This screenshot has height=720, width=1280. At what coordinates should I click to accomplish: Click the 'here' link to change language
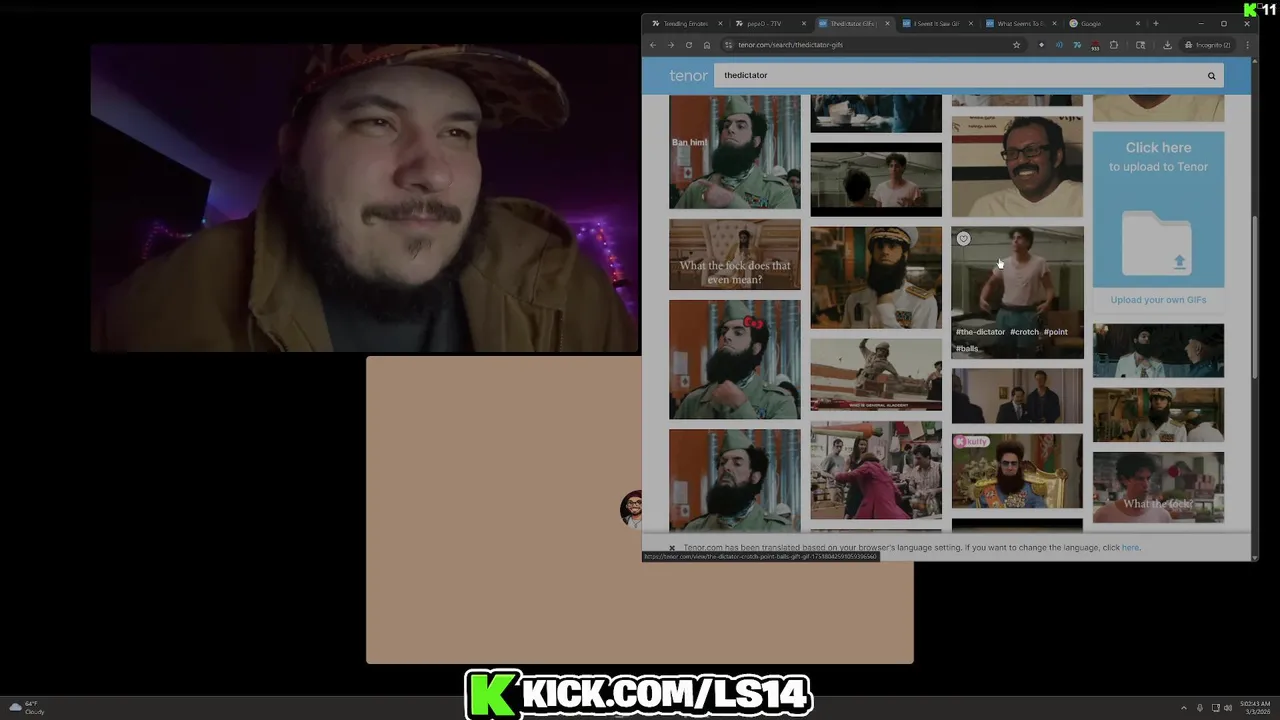pos(1130,548)
